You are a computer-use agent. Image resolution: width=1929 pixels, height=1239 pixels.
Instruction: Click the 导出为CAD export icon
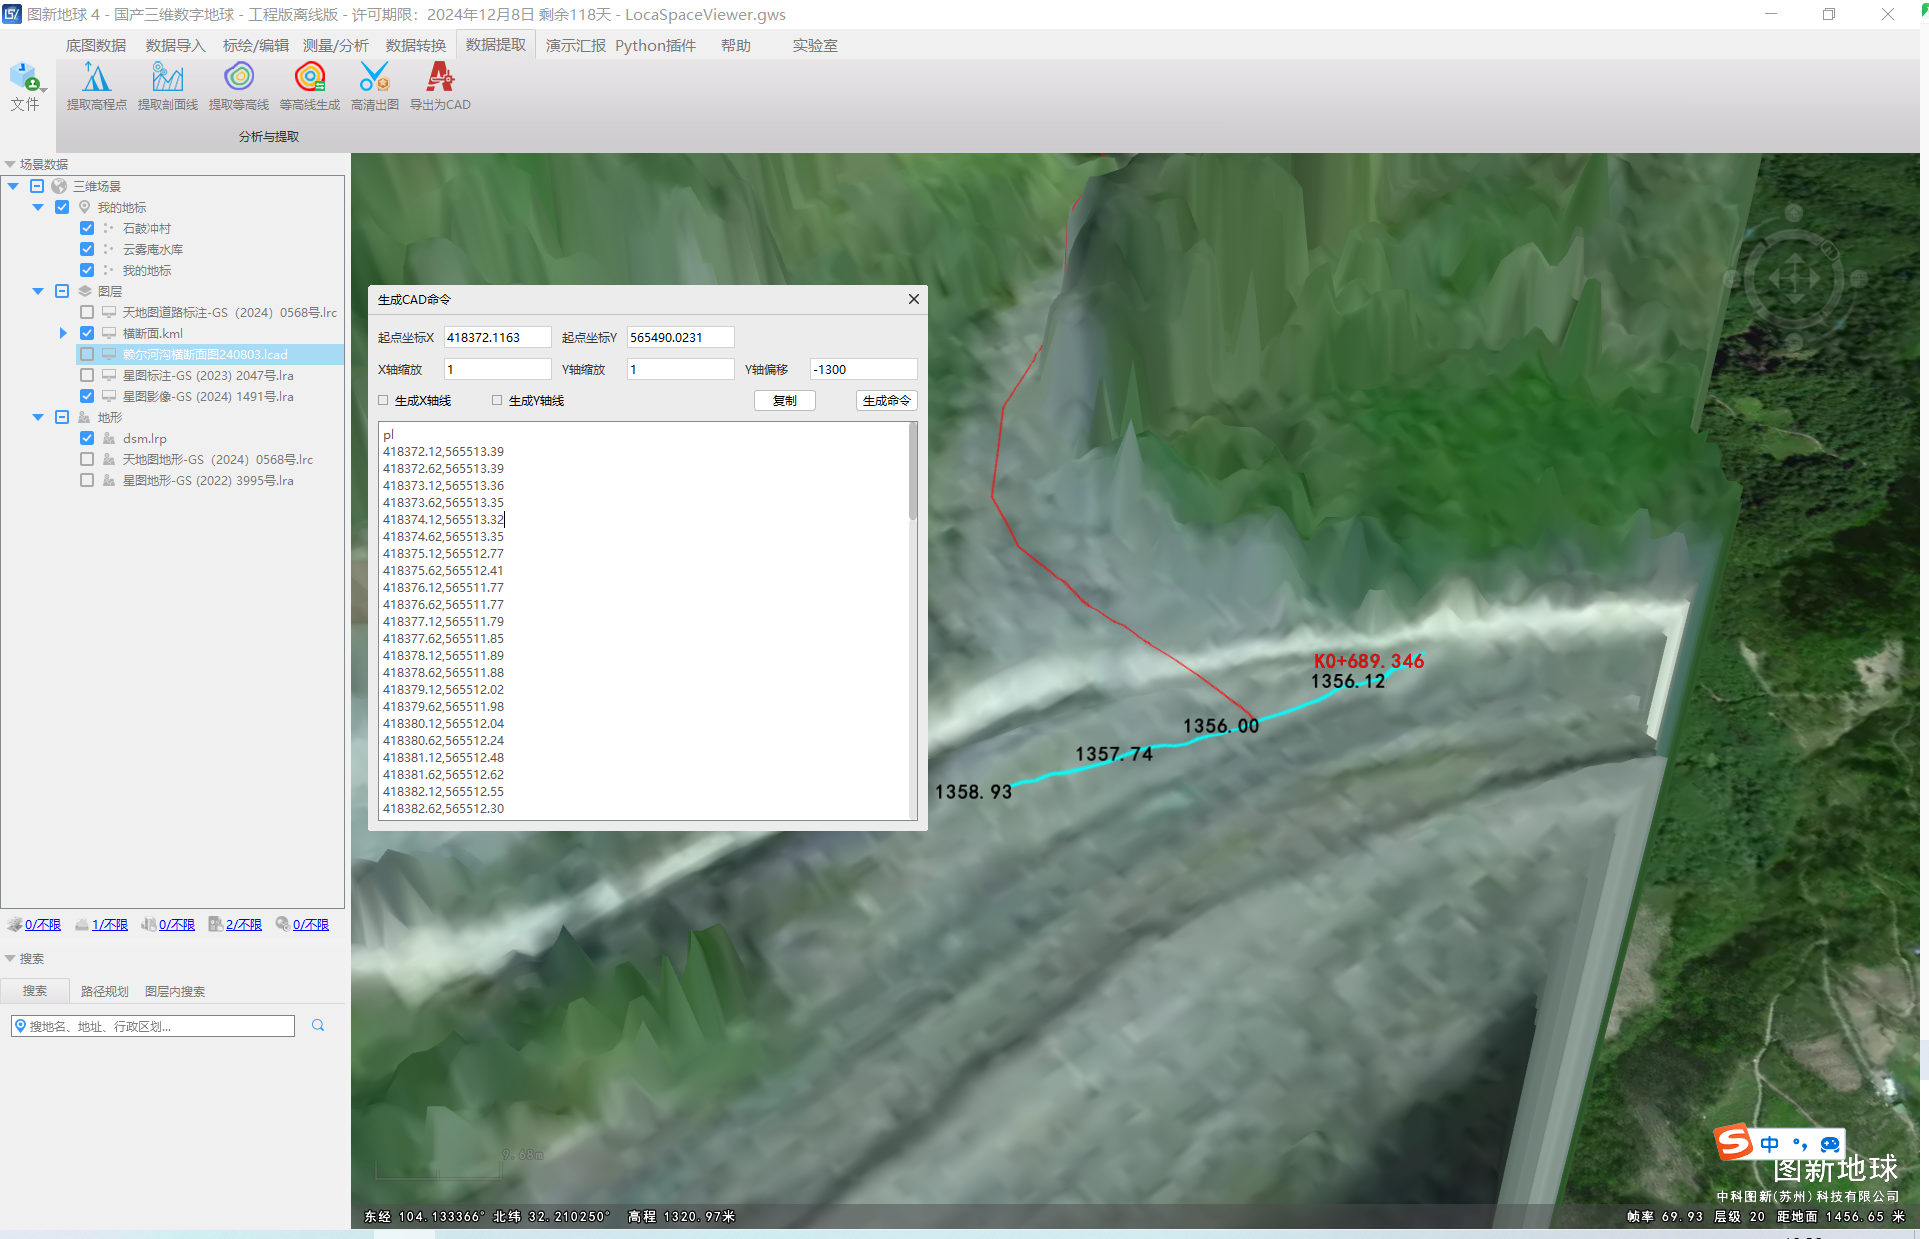[x=439, y=86]
